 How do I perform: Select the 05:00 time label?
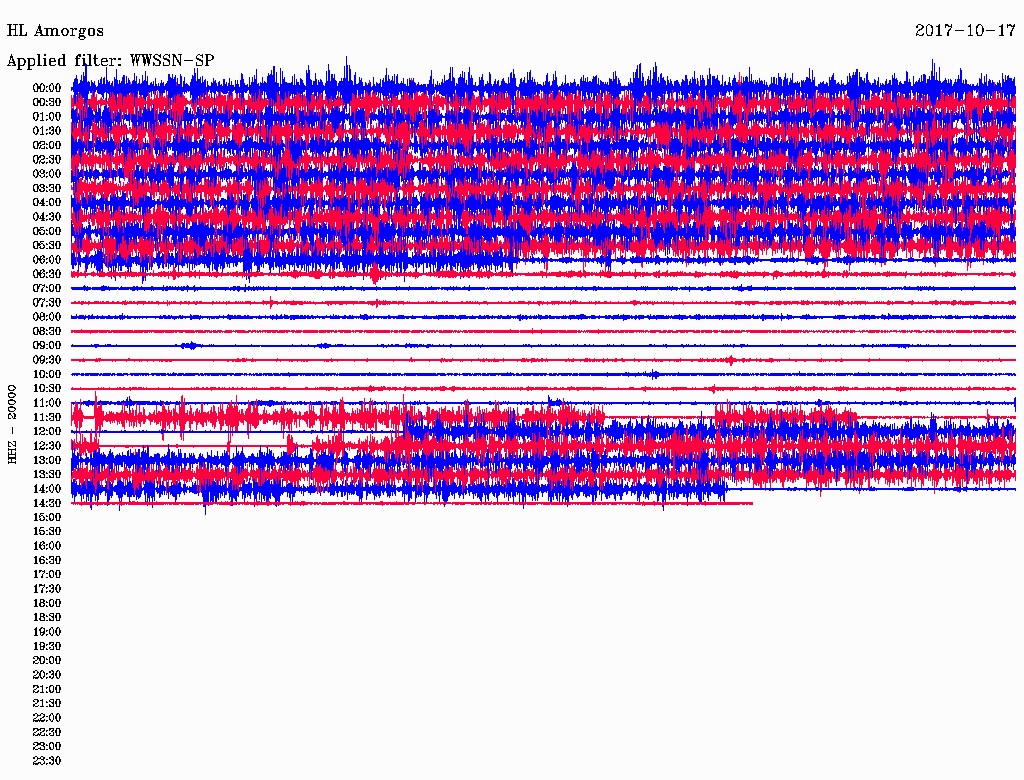(x=47, y=231)
